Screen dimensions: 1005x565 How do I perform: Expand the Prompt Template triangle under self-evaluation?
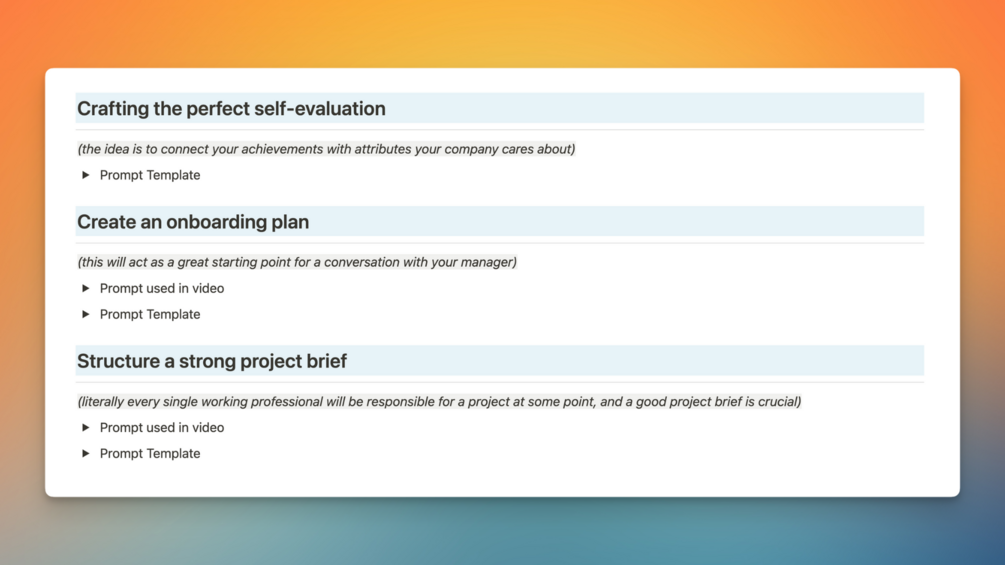point(85,175)
